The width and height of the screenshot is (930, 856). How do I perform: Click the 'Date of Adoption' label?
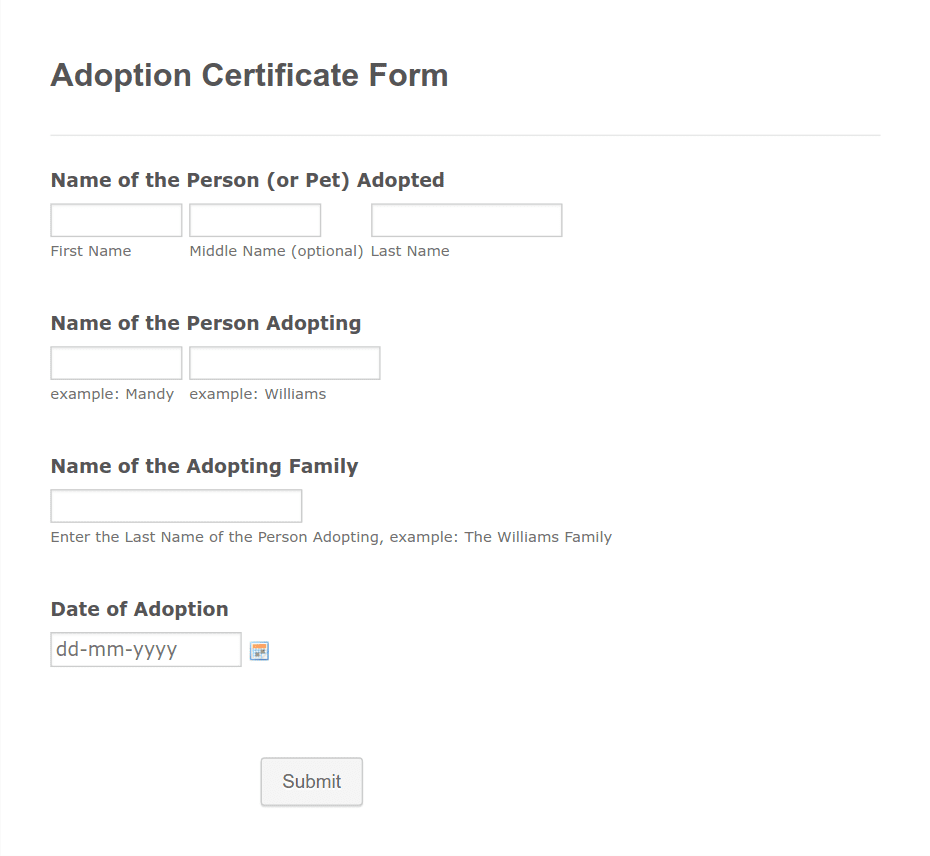(x=139, y=609)
